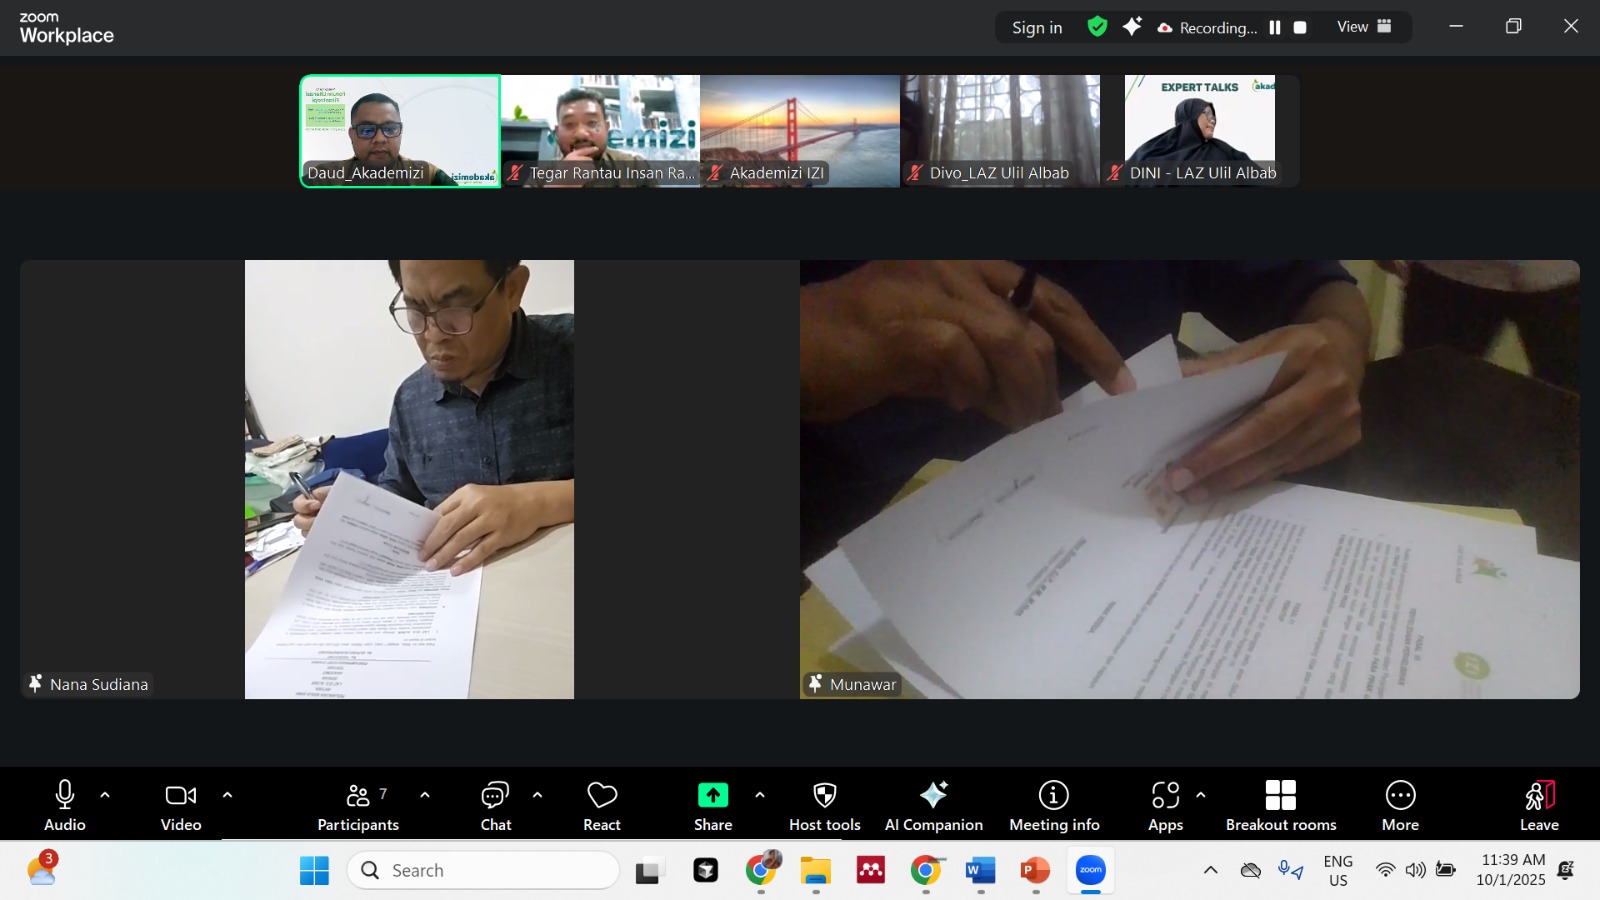Select the Daud_Akademizi video thumbnail
This screenshot has width=1600, height=900.
400,131
